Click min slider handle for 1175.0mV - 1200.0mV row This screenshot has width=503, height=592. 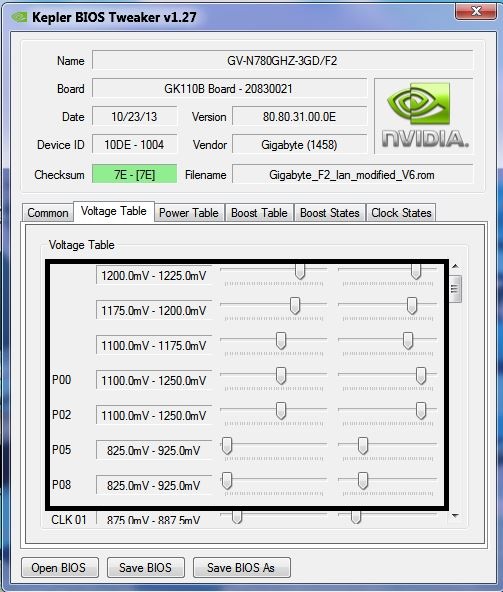click(295, 306)
